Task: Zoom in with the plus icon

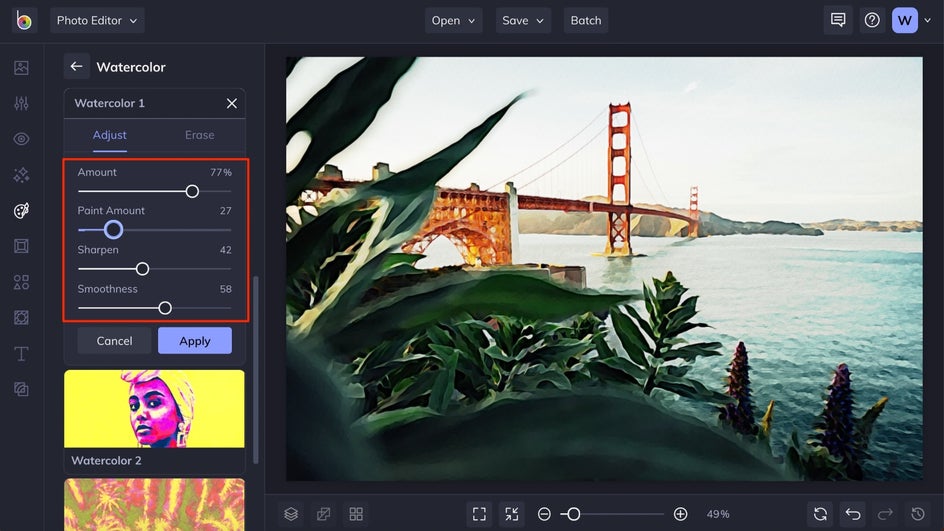Action: coord(680,514)
